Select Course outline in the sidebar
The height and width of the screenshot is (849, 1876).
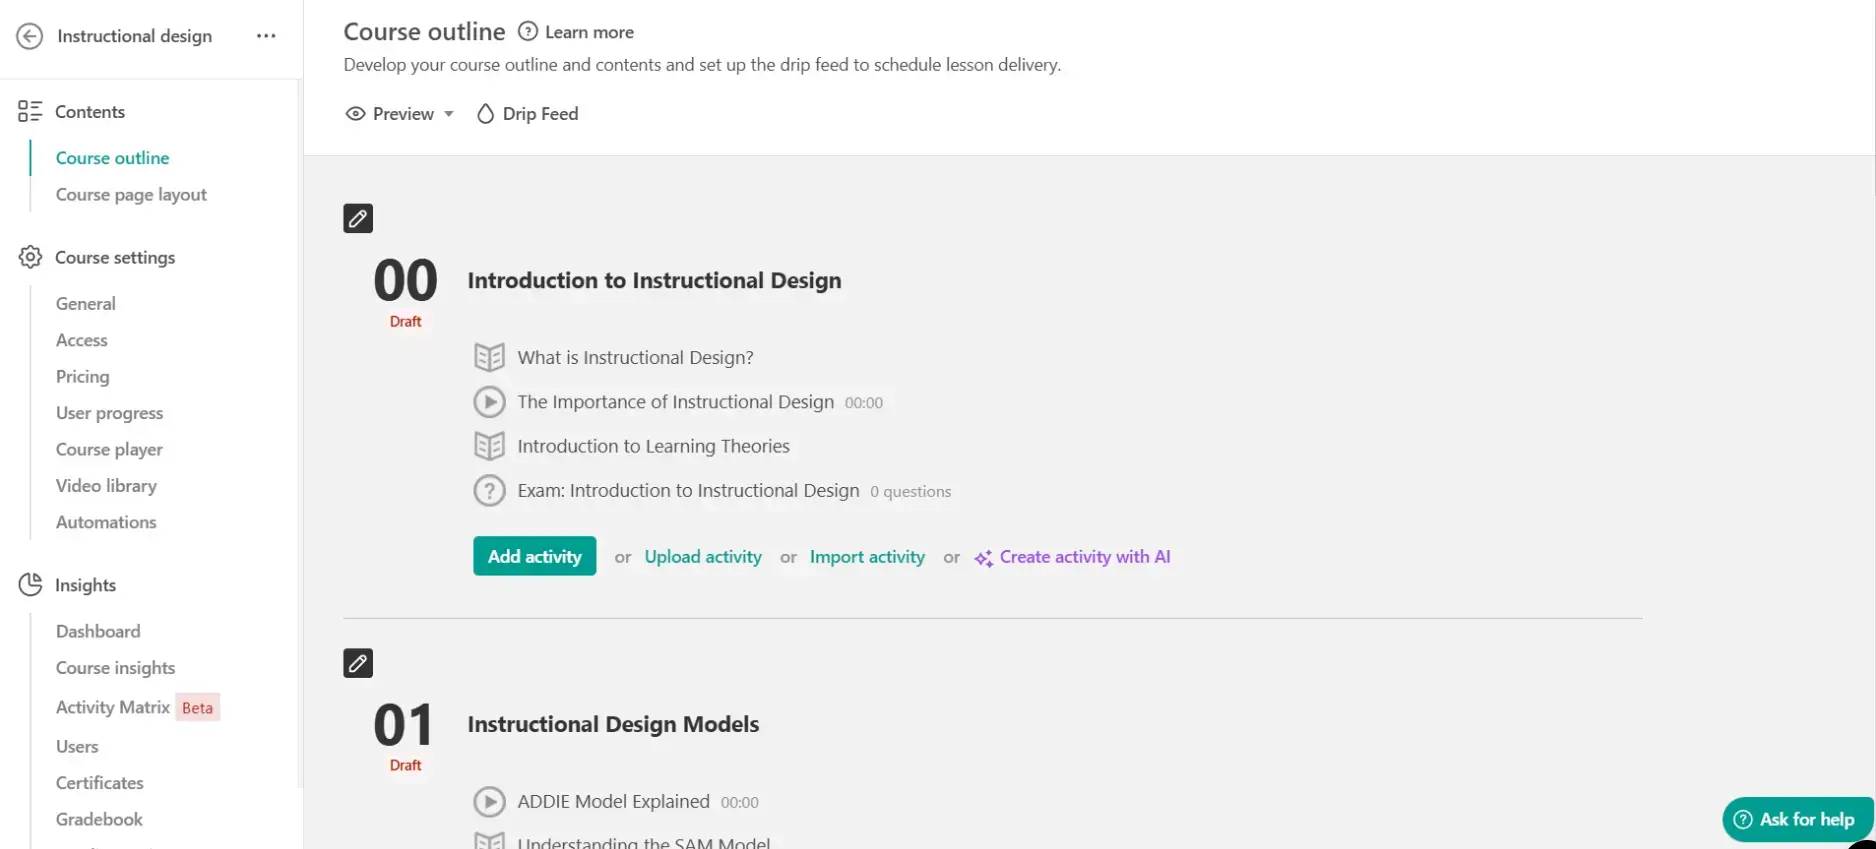[x=112, y=158]
